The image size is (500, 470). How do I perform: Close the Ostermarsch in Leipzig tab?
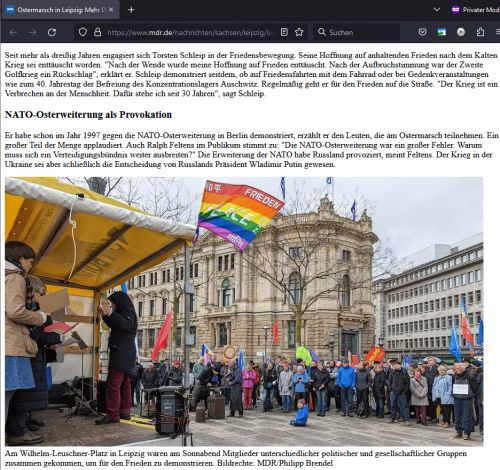pyautogui.click(x=111, y=10)
